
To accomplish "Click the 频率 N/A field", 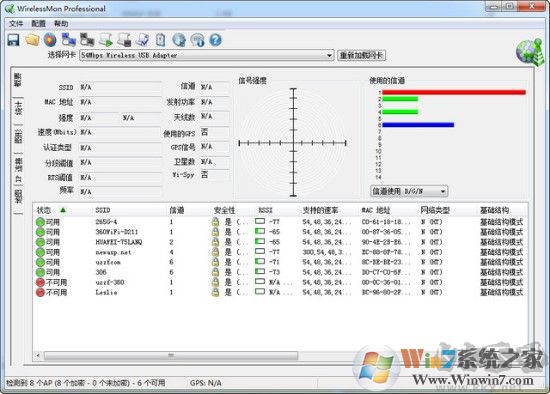I will (x=120, y=192).
